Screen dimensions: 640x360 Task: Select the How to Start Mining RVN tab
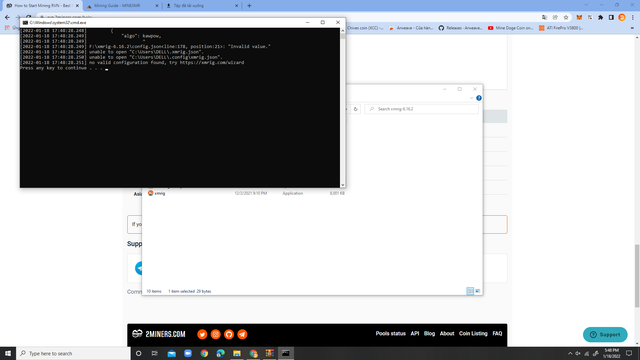[41, 6]
